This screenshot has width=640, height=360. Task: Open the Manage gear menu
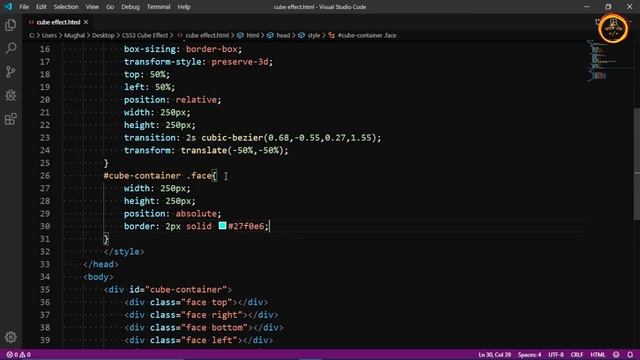pos(11,337)
